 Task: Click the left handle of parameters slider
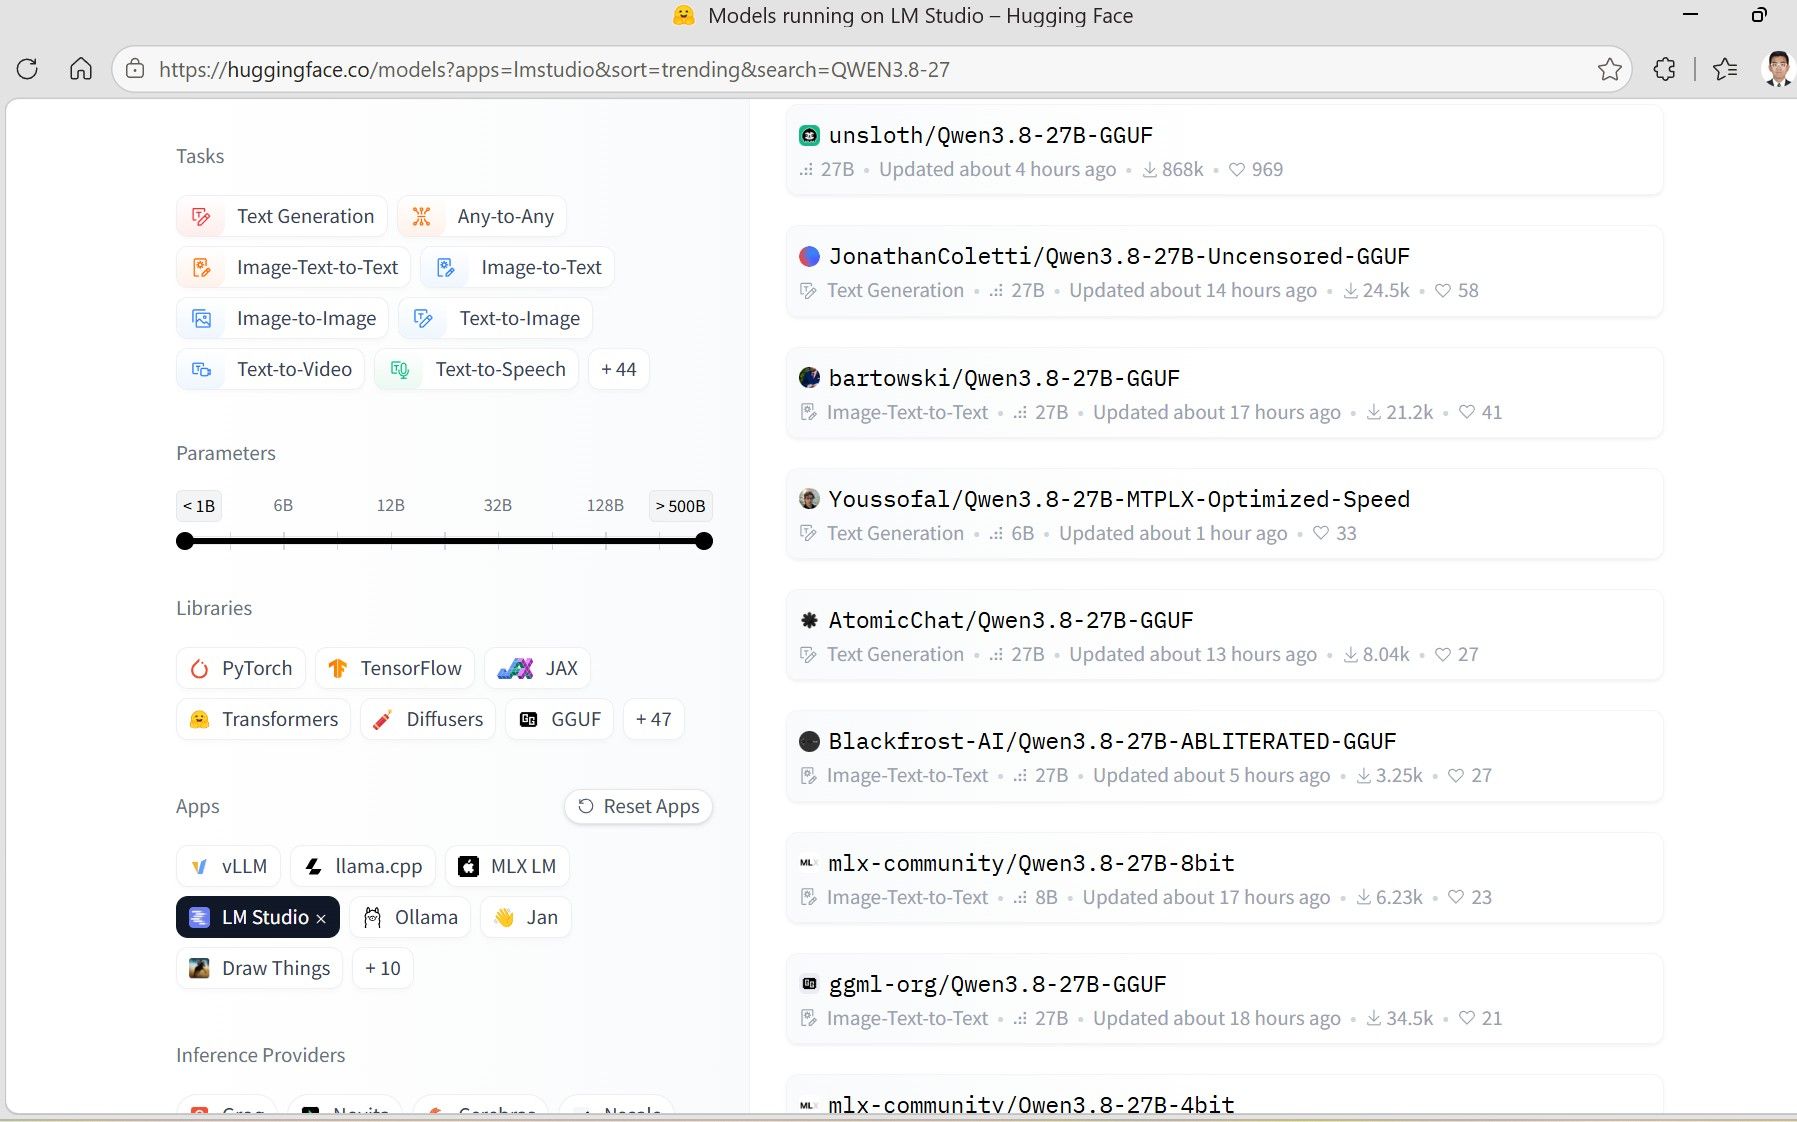185,541
